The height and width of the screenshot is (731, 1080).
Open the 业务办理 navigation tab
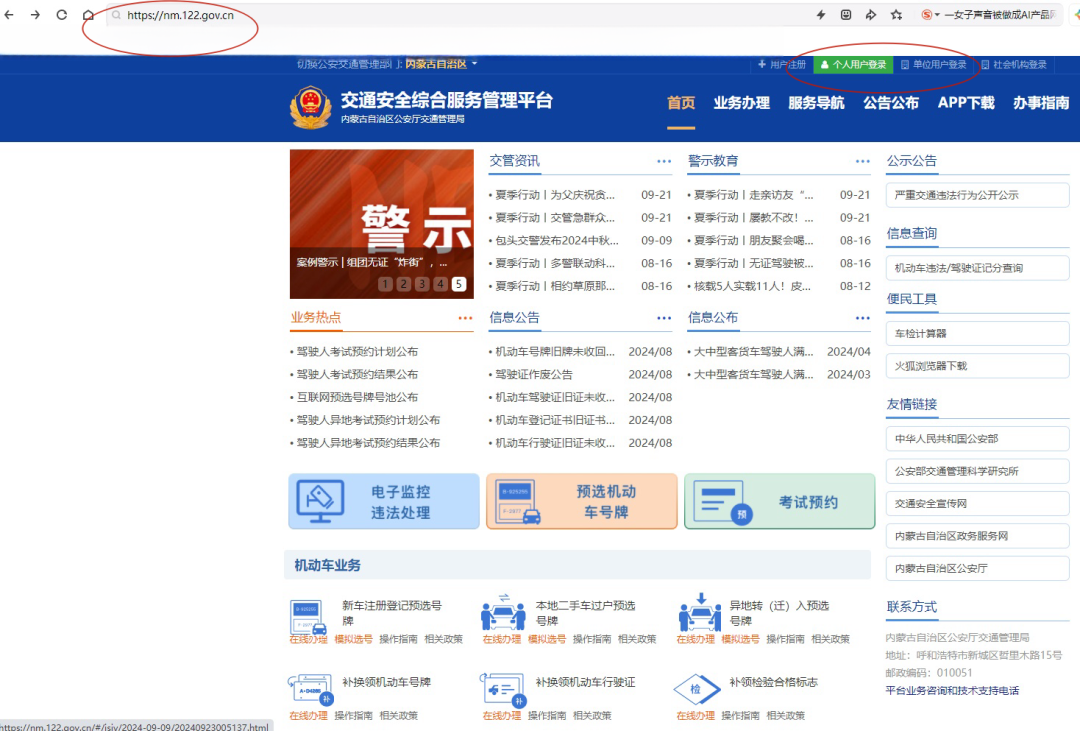point(741,103)
